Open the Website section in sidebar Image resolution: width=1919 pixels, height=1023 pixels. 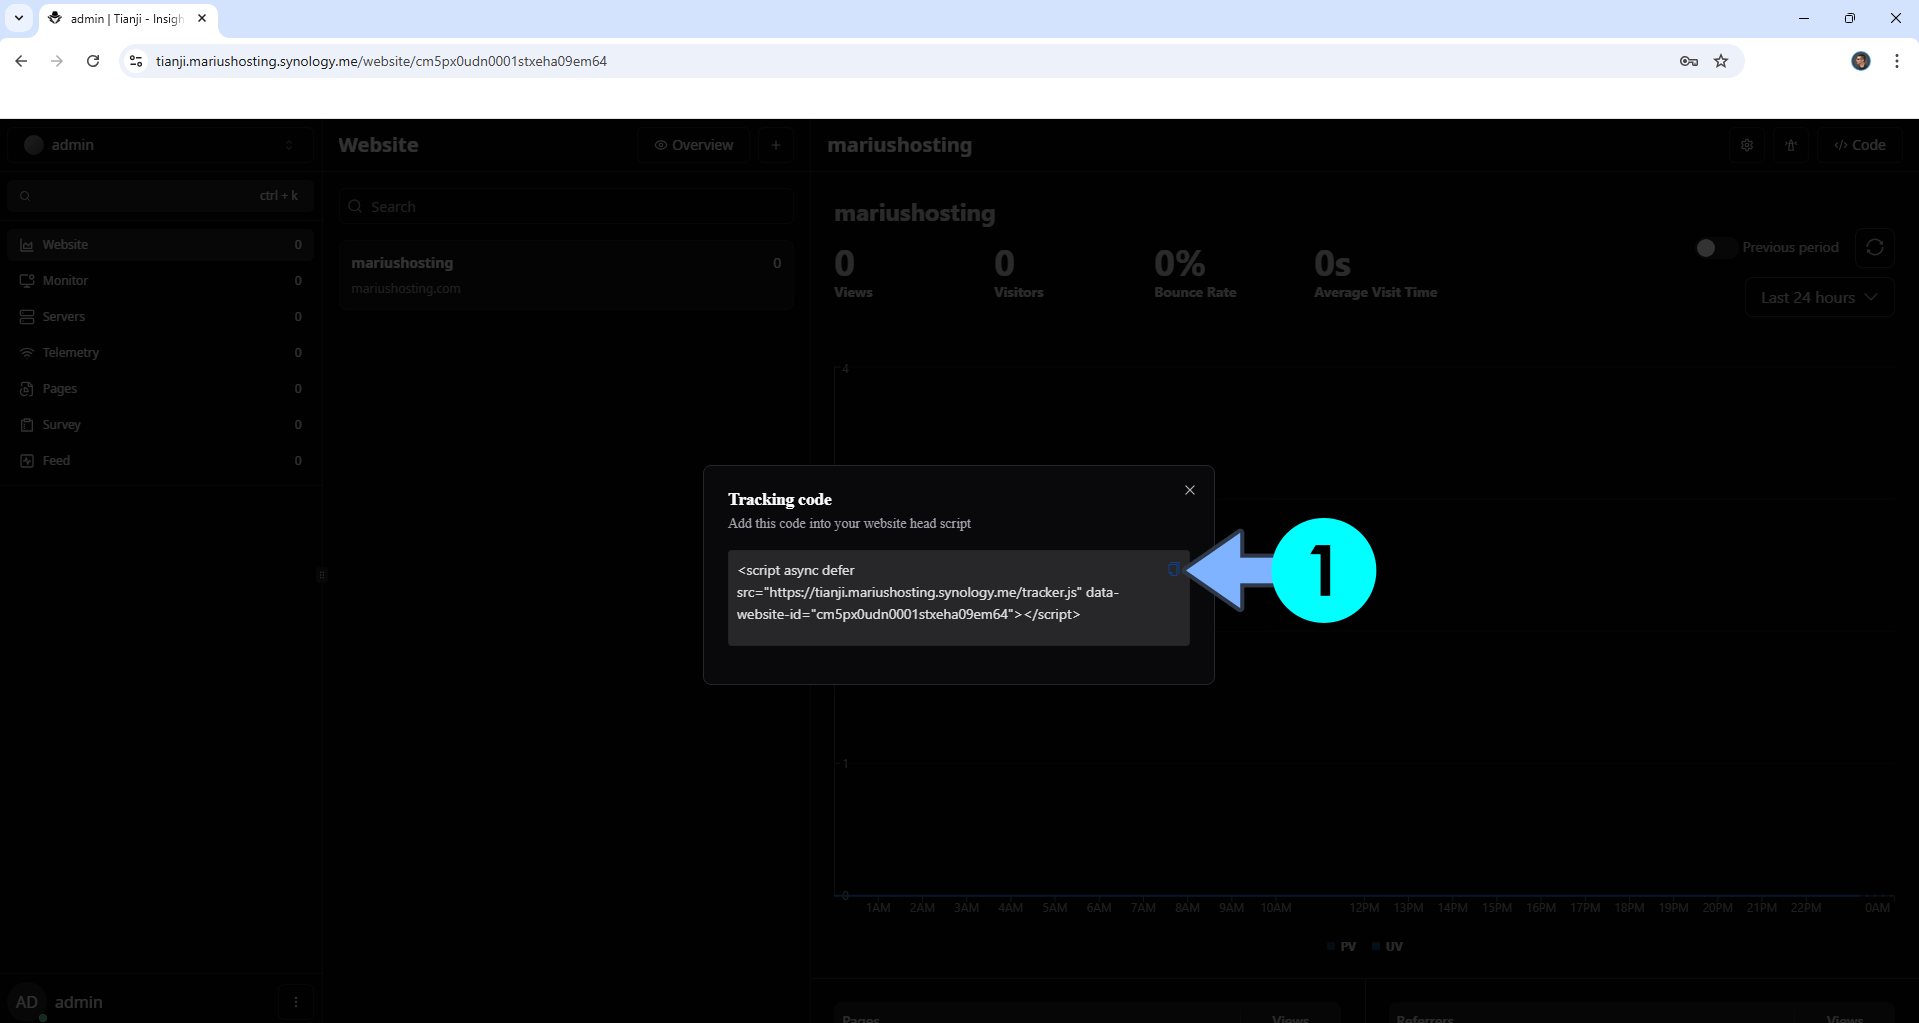[x=160, y=245]
